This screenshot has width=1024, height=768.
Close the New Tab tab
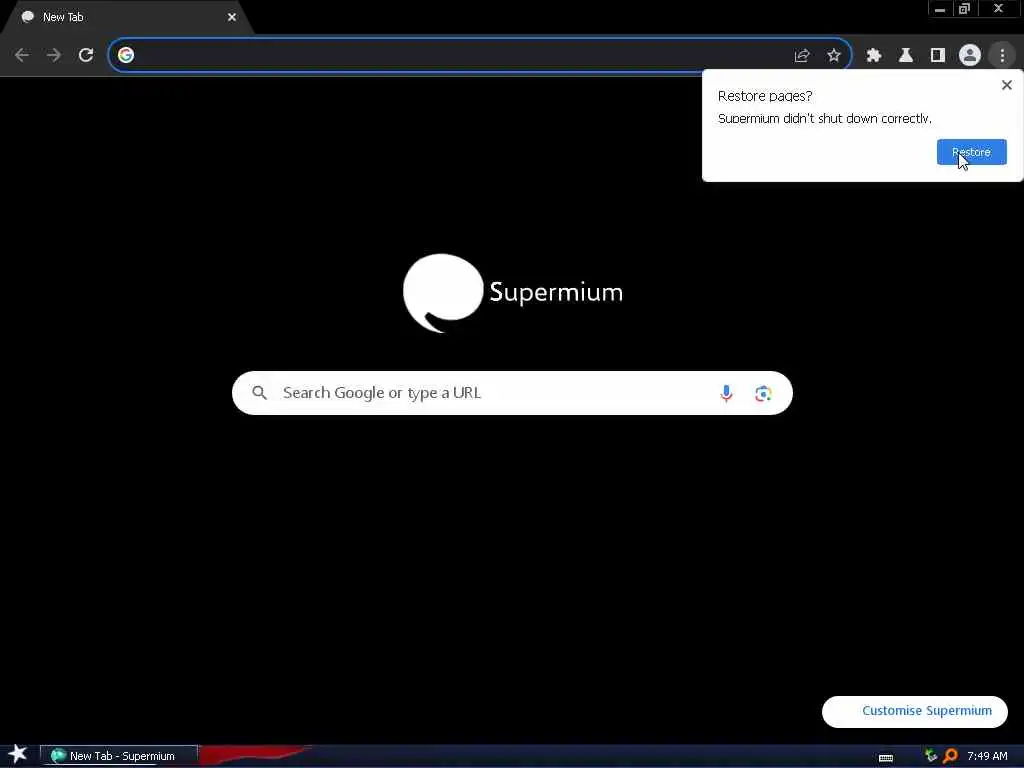232,17
